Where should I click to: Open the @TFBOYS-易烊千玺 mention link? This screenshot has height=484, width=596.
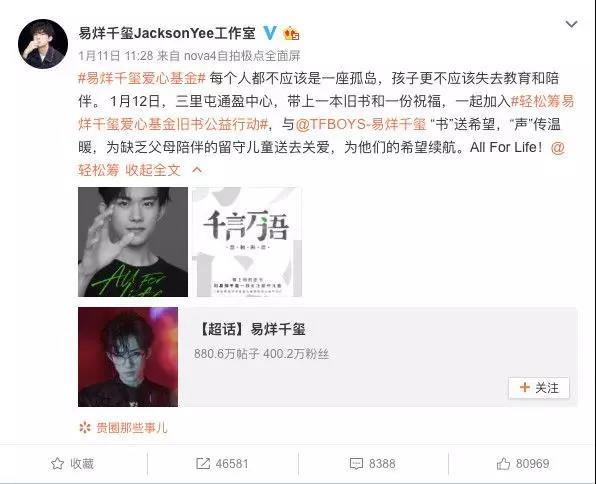361,124
